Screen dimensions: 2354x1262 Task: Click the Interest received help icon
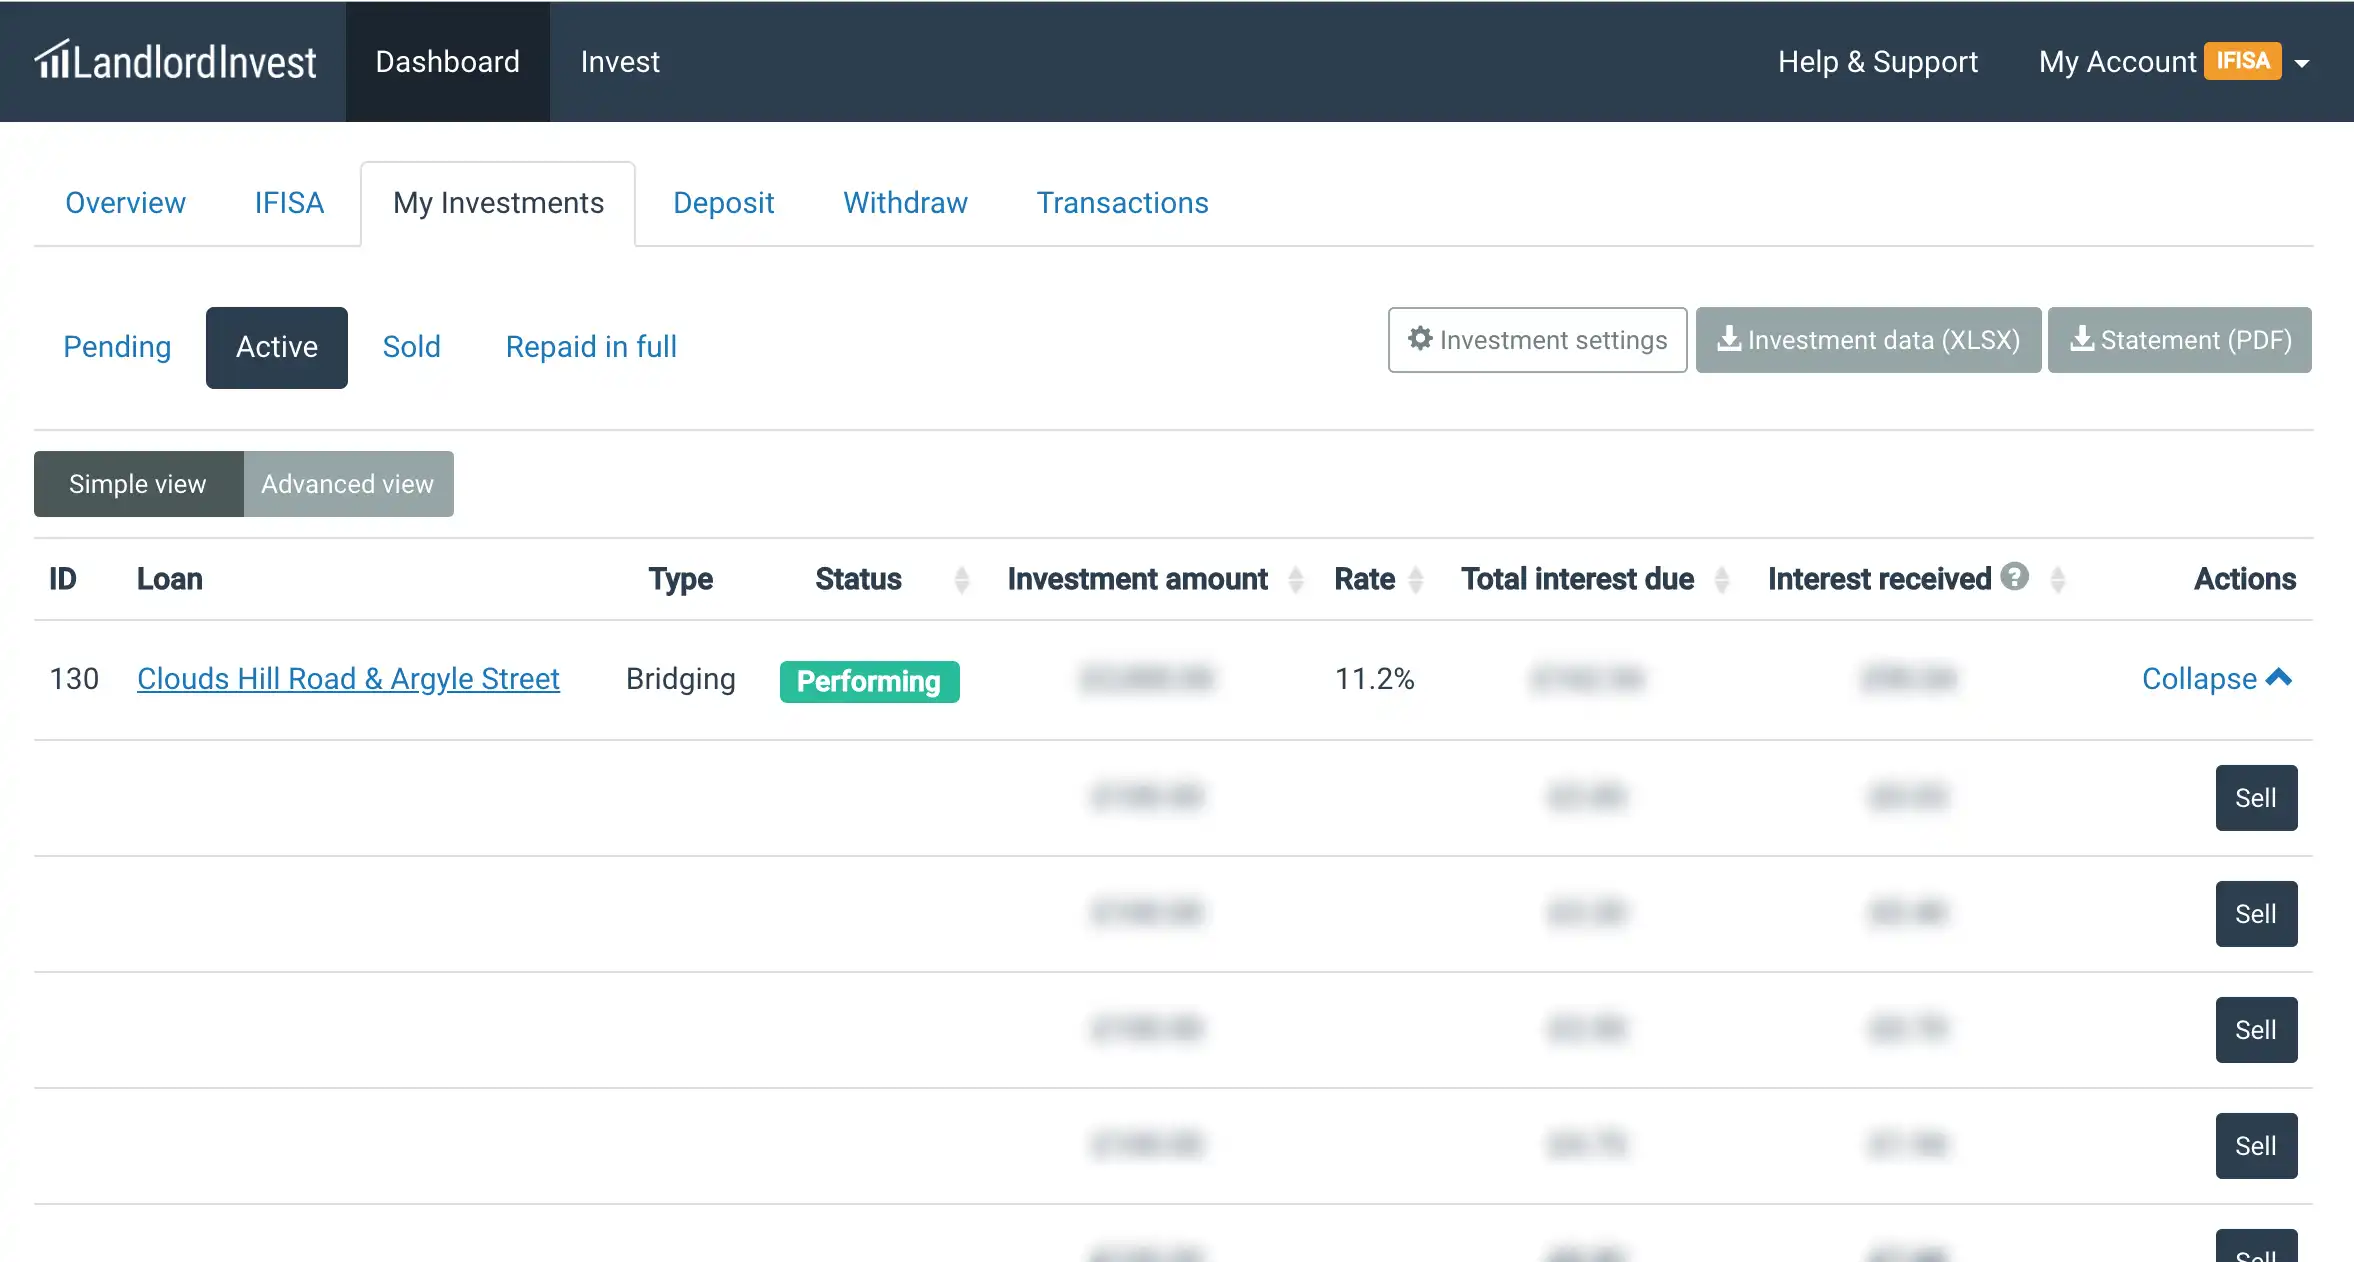(2014, 576)
